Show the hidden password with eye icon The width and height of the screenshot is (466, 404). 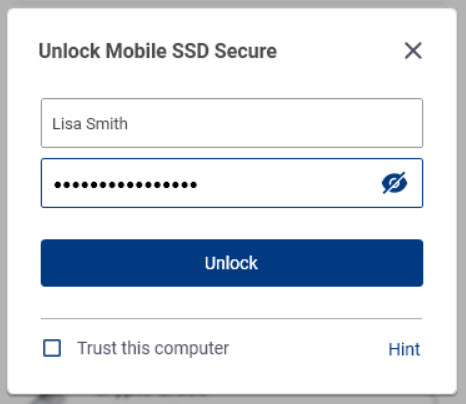[394, 183]
